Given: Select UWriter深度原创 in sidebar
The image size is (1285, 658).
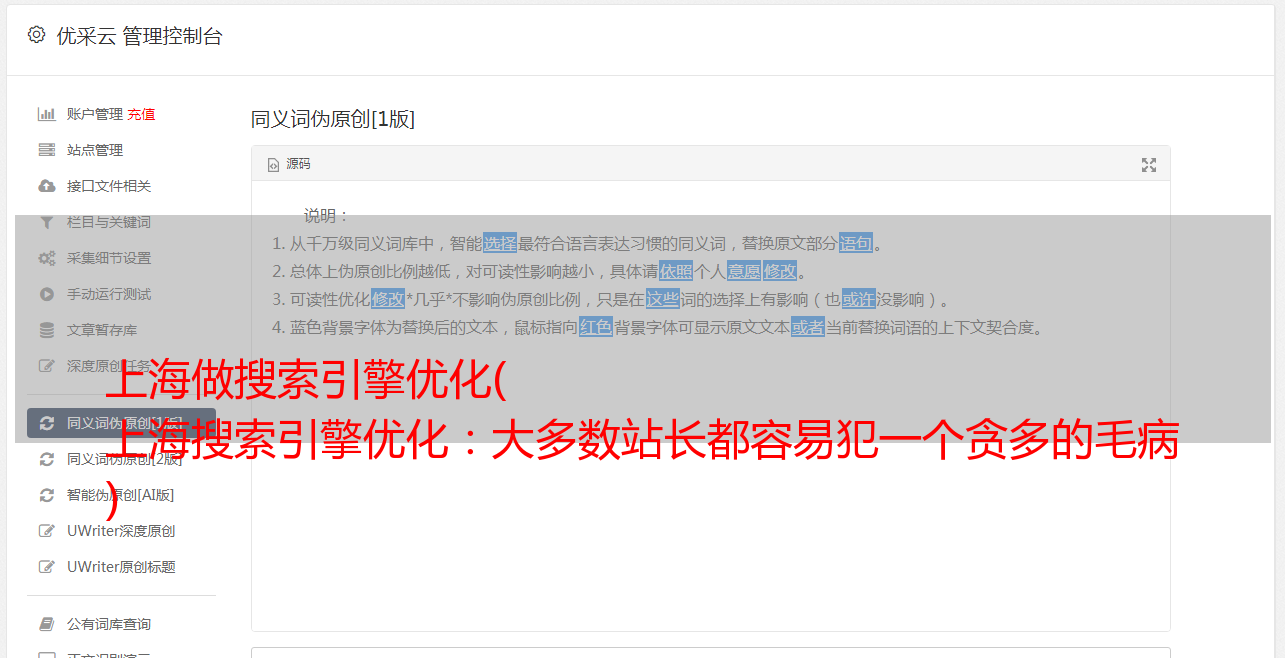Looking at the screenshot, I should pyautogui.click(x=121, y=531).
